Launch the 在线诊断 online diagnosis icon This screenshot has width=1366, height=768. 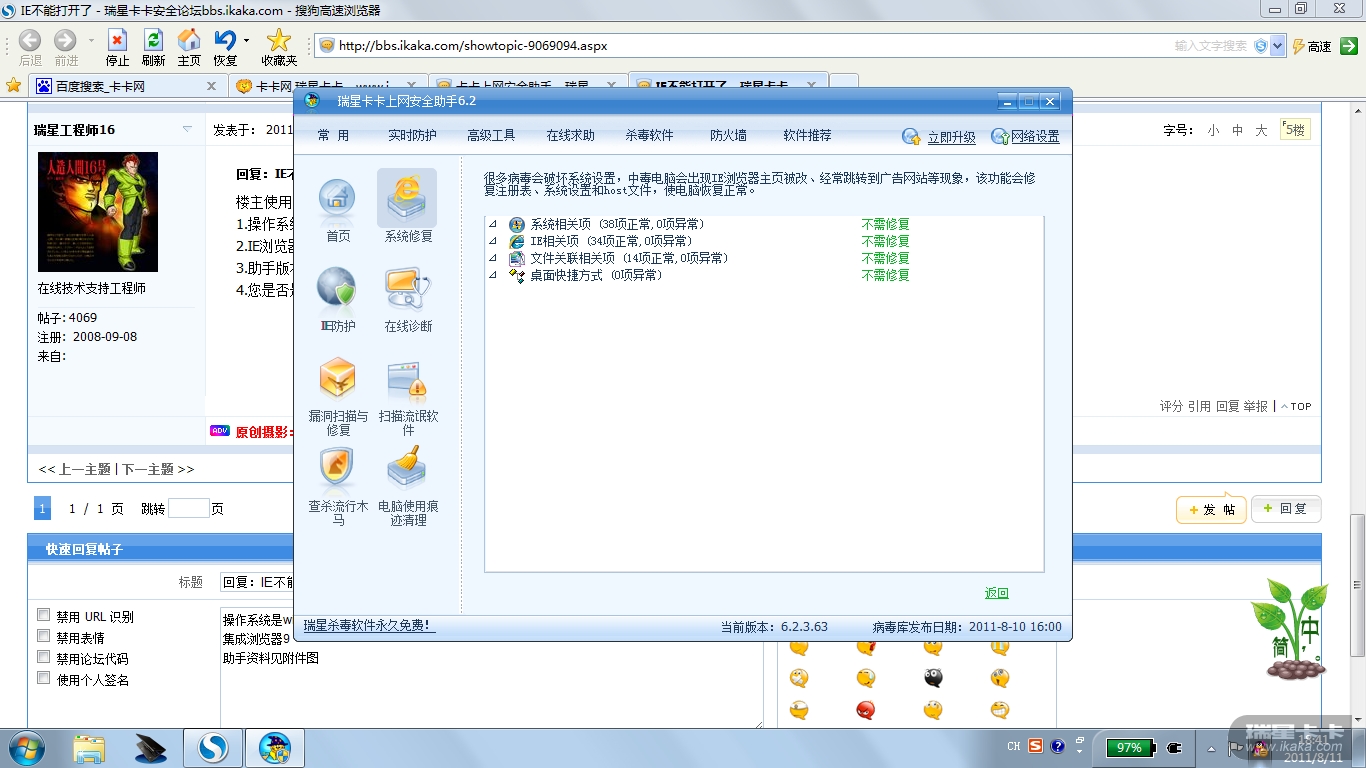point(407,289)
